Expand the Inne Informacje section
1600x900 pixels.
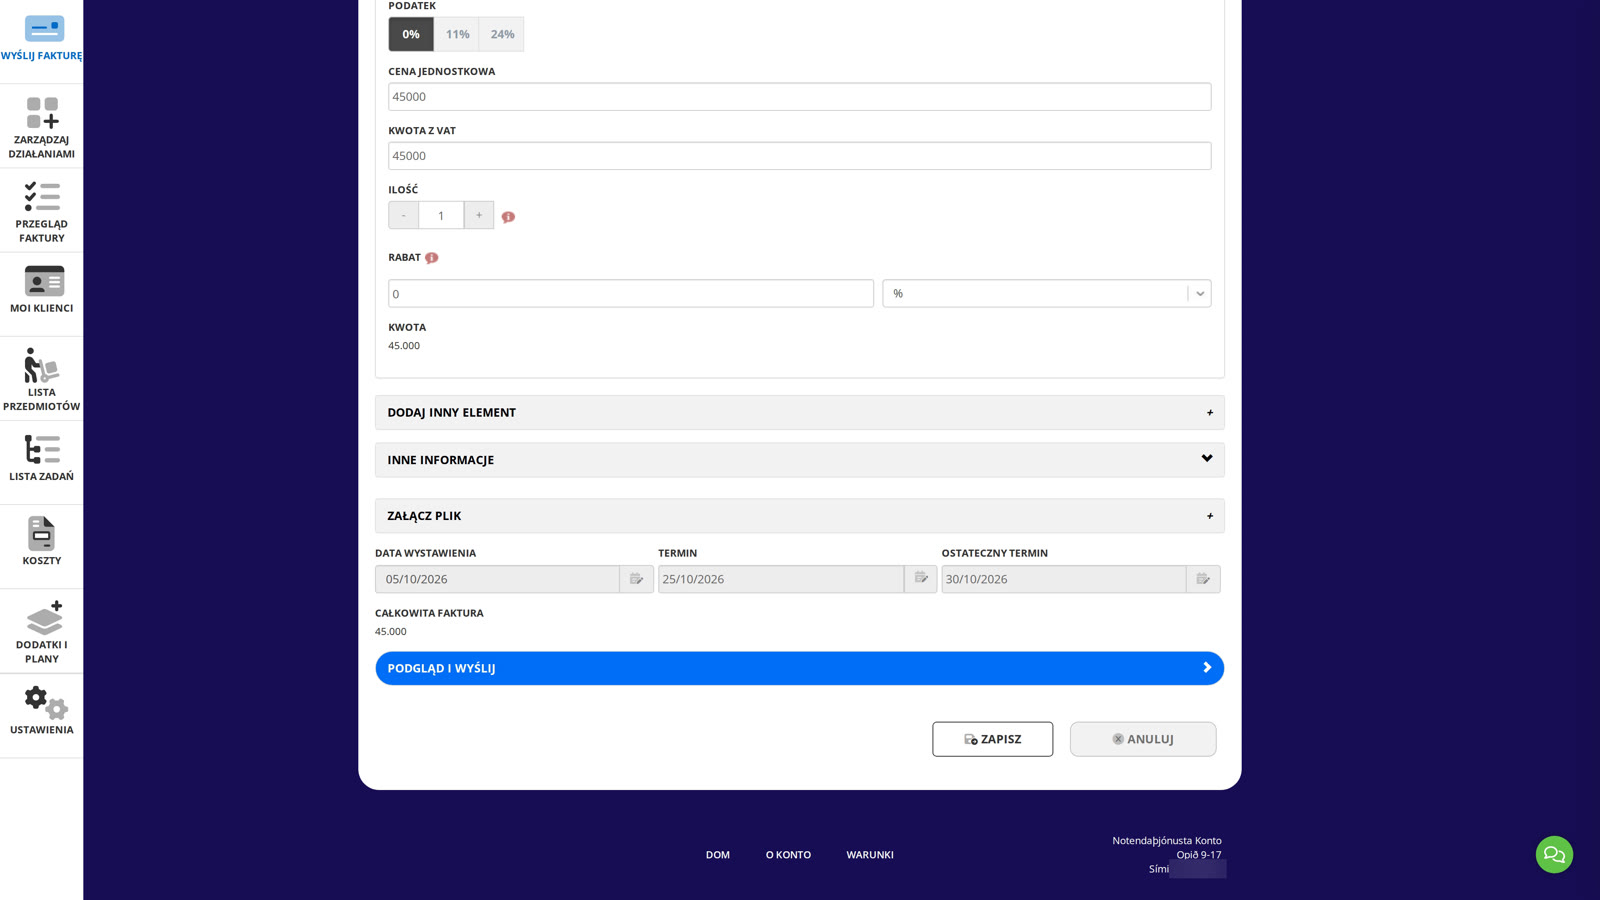point(800,460)
